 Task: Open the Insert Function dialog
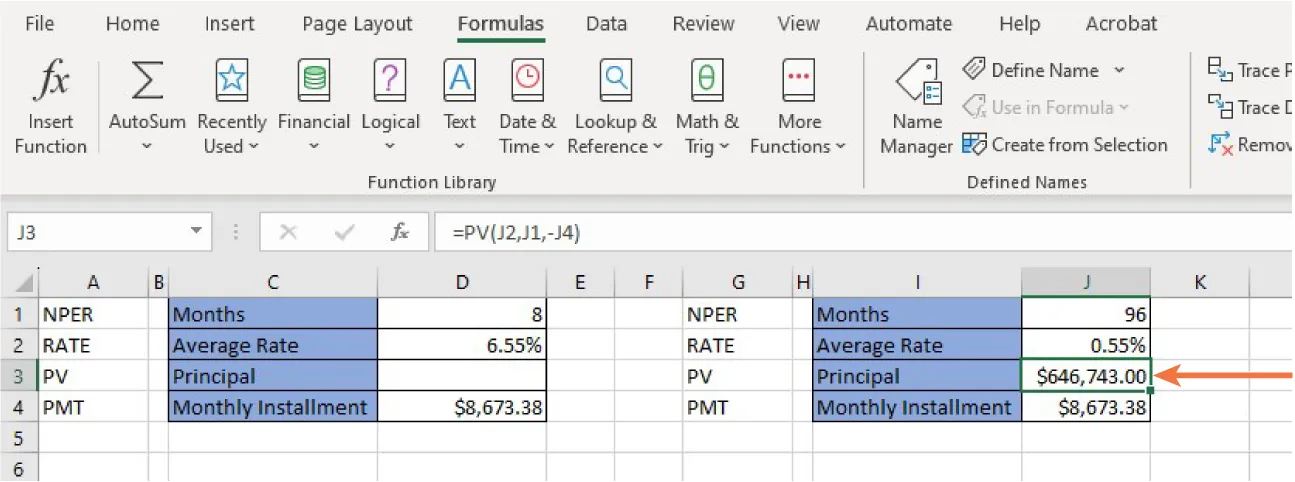[x=50, y=106]
